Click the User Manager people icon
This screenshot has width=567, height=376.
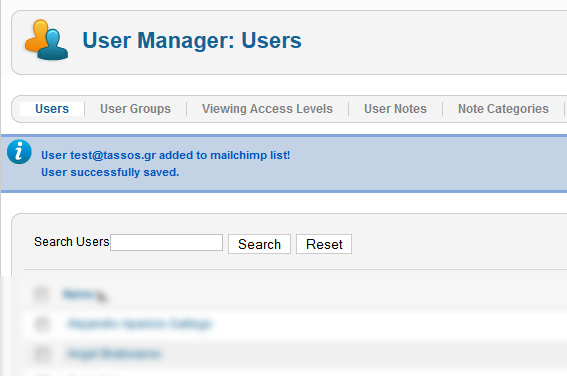tap(46, 40)
